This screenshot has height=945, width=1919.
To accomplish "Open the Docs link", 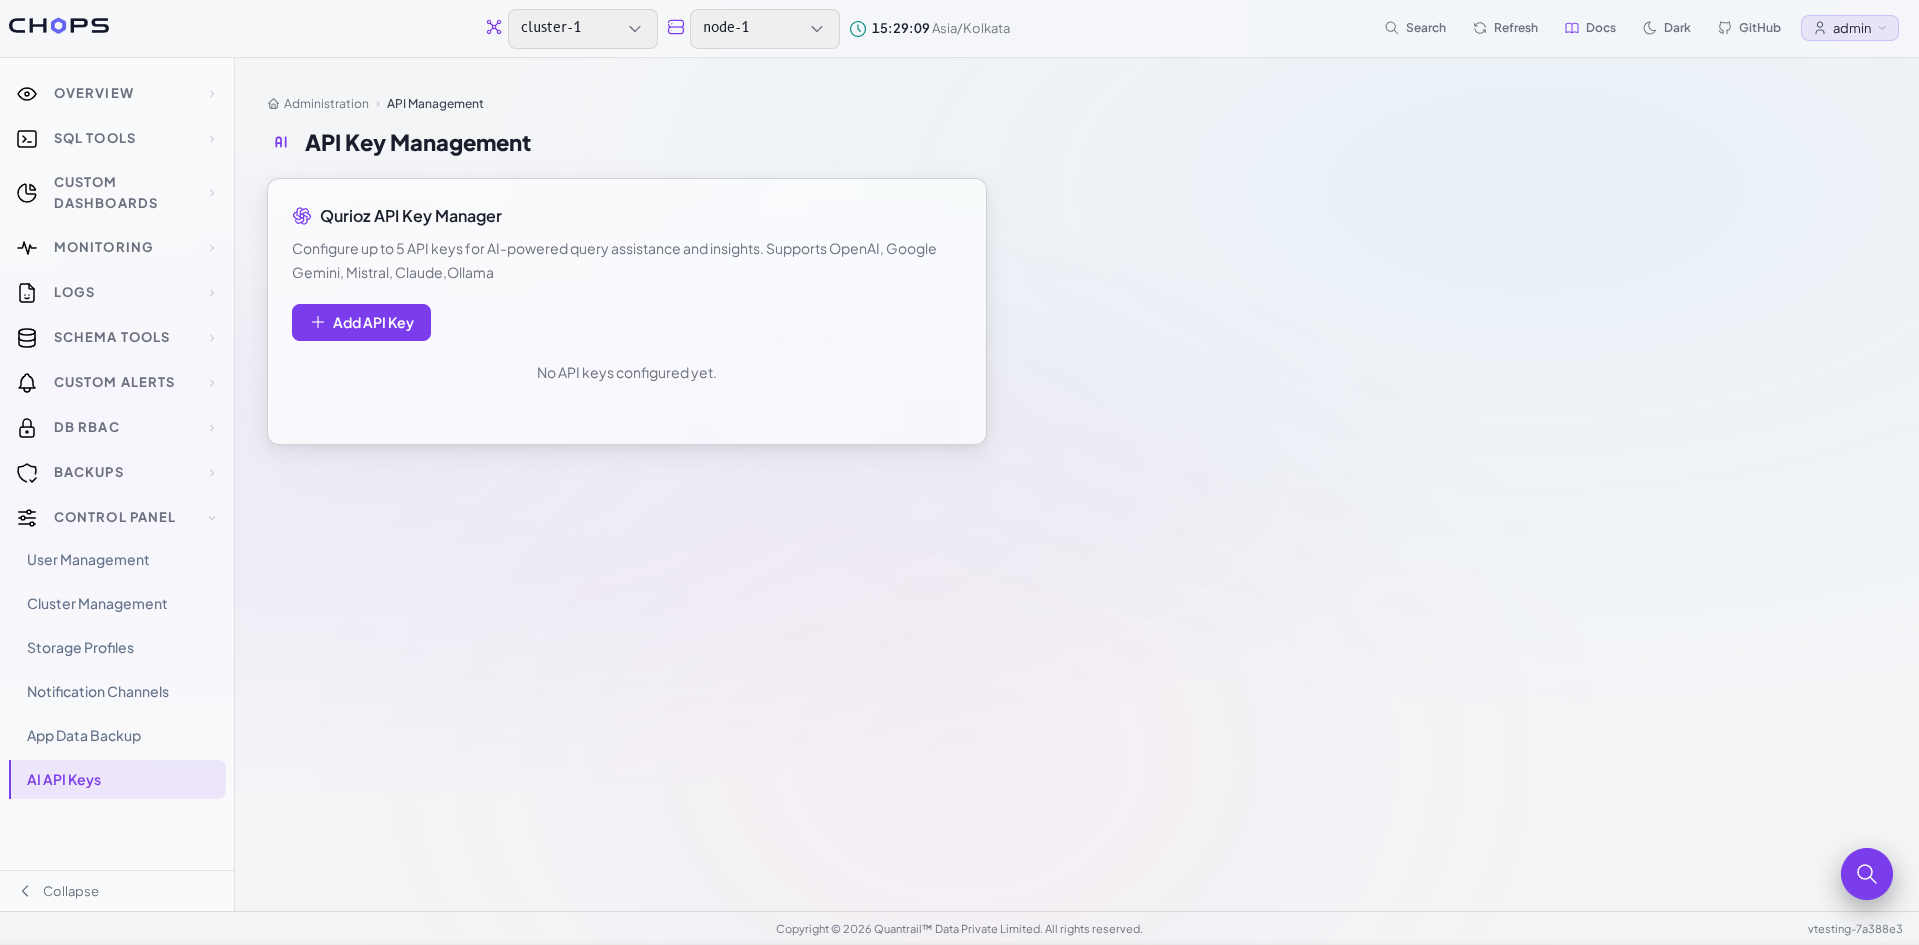I will click(1590, 28).
